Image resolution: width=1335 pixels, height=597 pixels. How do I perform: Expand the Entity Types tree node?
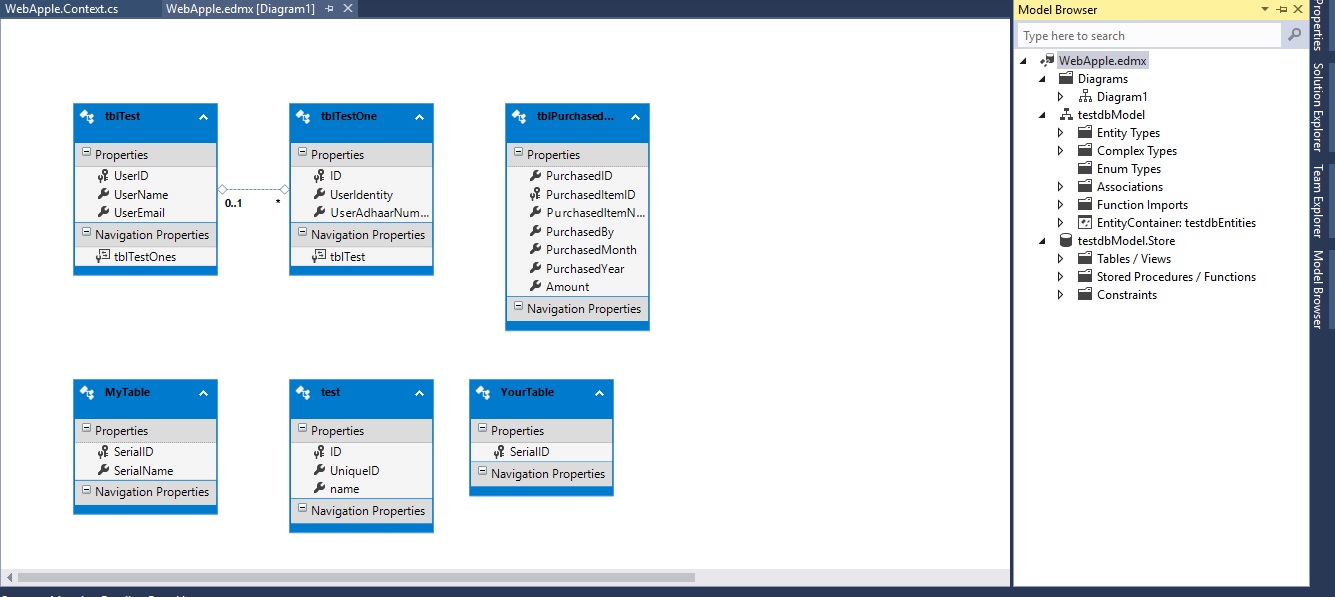tap(1059, 132)
